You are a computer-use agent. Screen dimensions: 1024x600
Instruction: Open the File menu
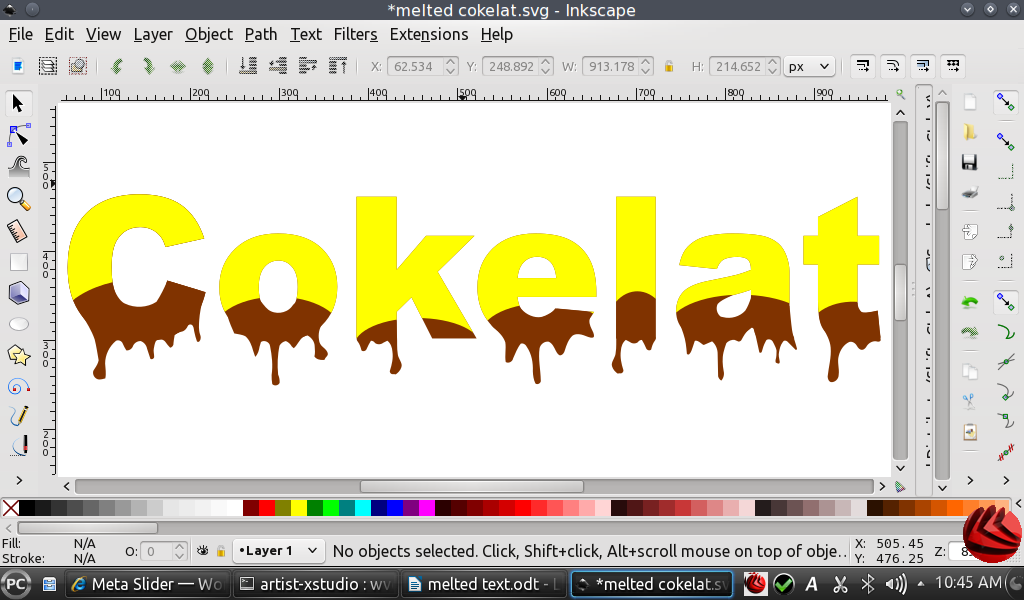coord(20,34)
